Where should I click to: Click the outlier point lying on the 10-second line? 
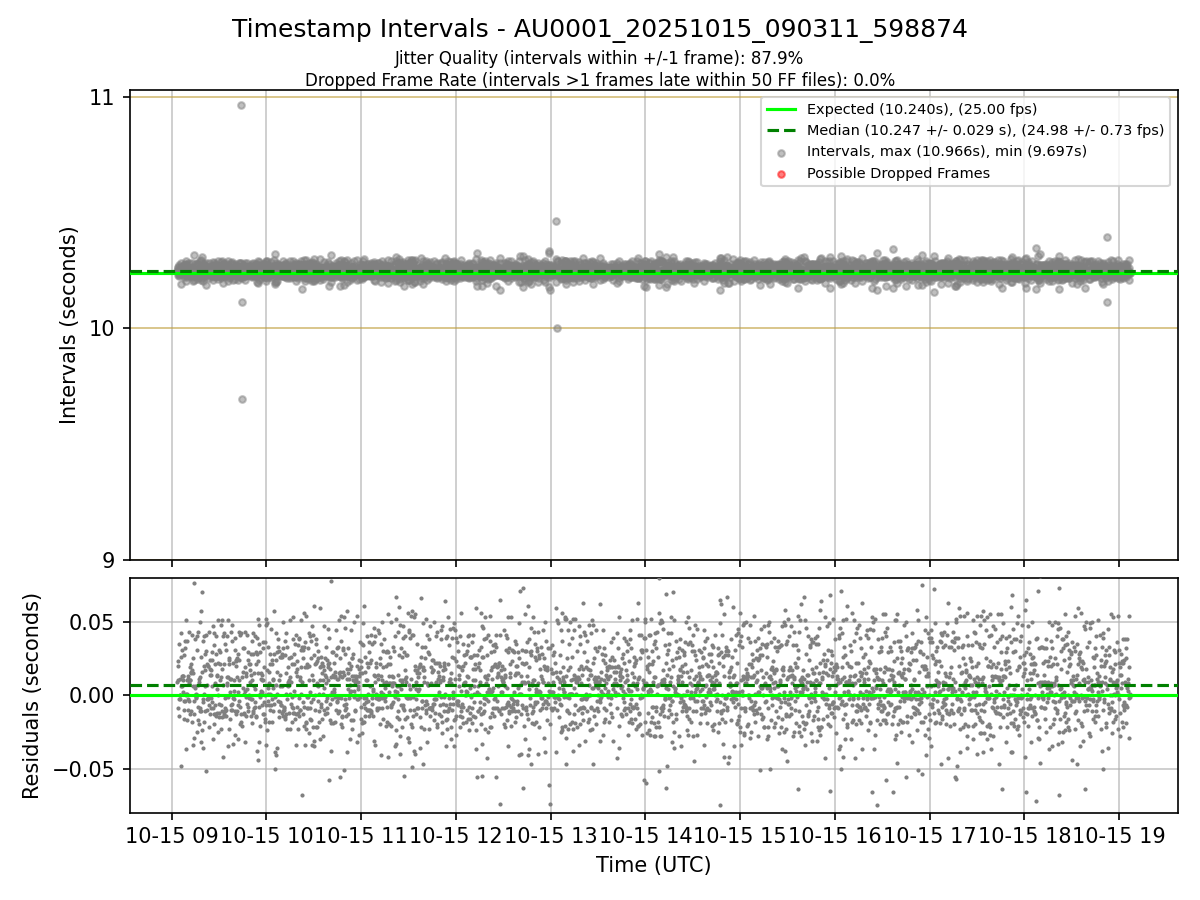557,328
